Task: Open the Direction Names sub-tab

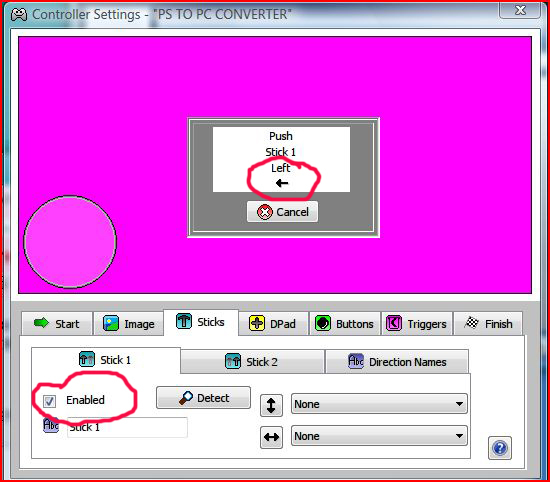Action: (x=397, y=361)
